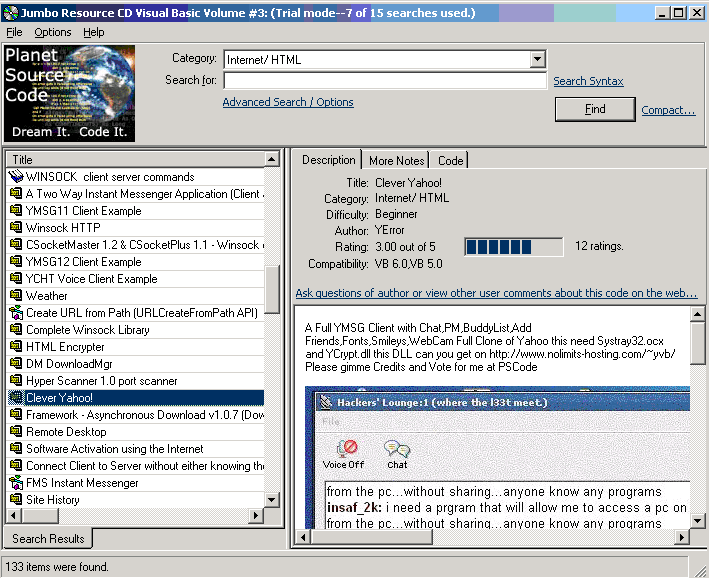Viewport: 709px width, 578px height.
Task: Select the Search Results tab
Action: tap(48, 539)
